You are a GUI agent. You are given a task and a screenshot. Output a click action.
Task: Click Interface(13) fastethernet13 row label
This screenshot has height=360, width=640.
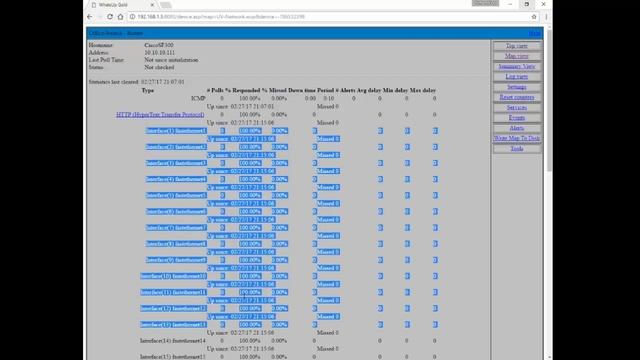click(x=173, y=324)
